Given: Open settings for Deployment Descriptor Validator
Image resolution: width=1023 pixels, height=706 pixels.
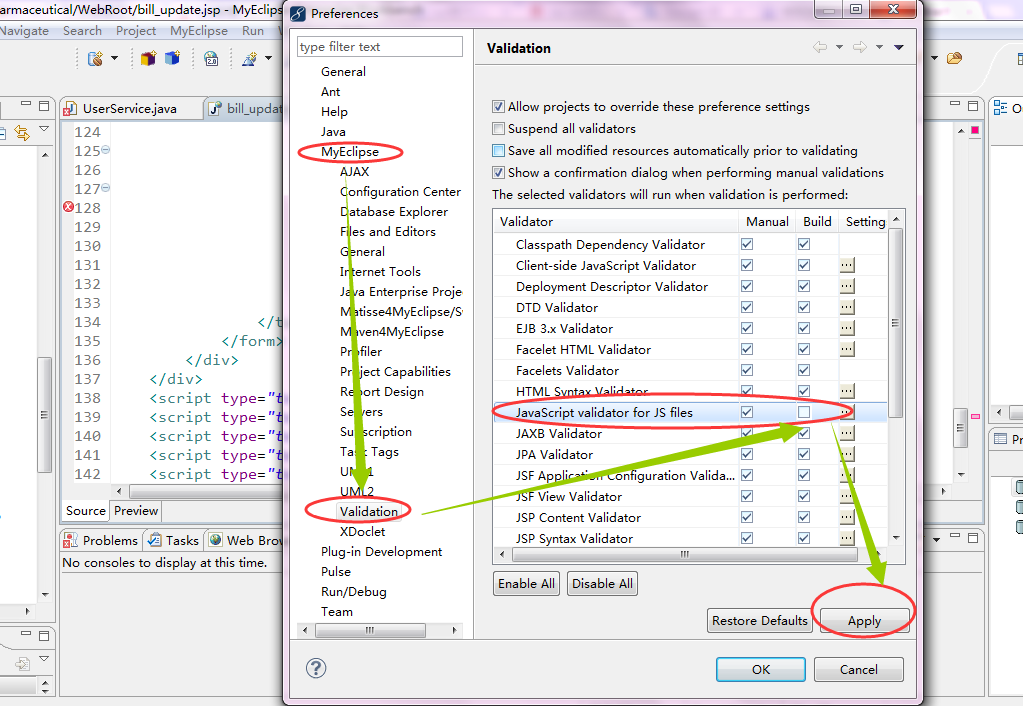Looking at the screenshot, I should click(847, 286).
